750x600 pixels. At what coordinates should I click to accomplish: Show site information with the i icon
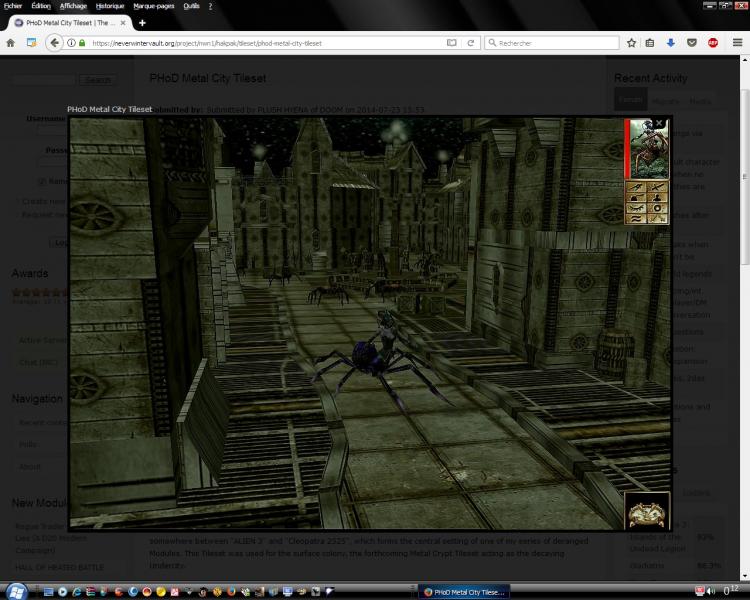[71, 43]
